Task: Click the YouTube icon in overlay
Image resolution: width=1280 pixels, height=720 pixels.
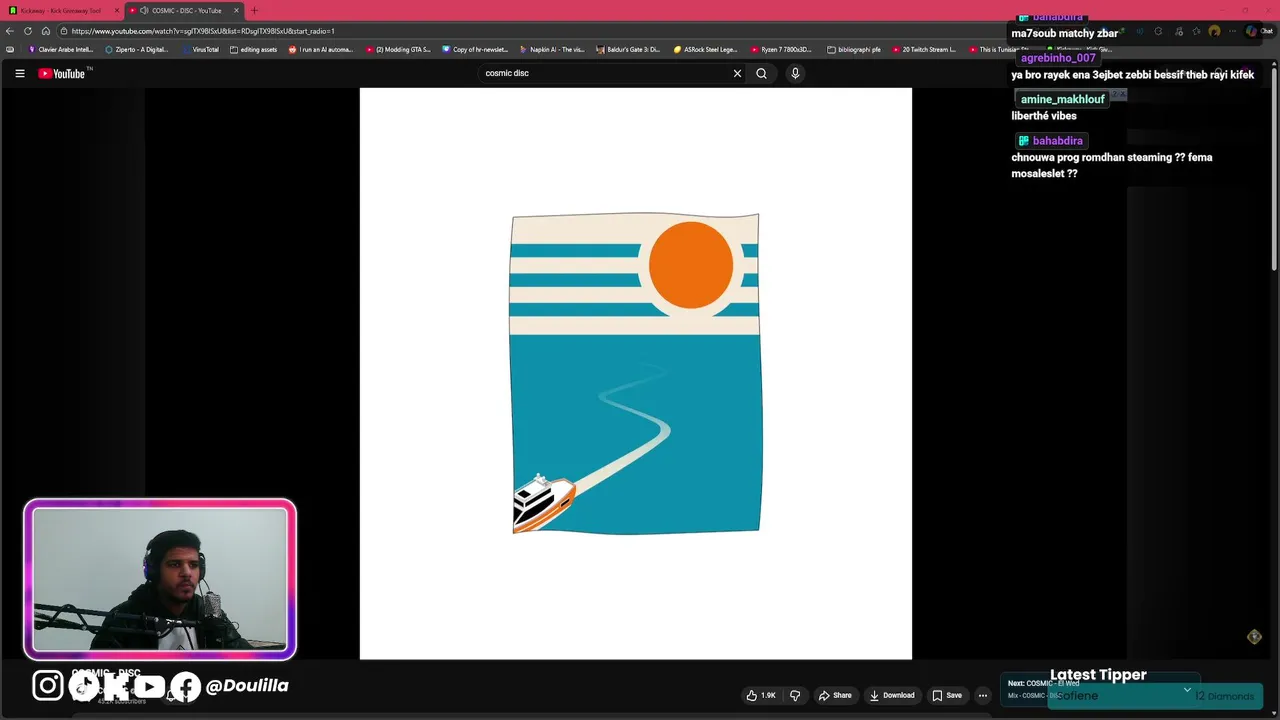Action: 149,686
